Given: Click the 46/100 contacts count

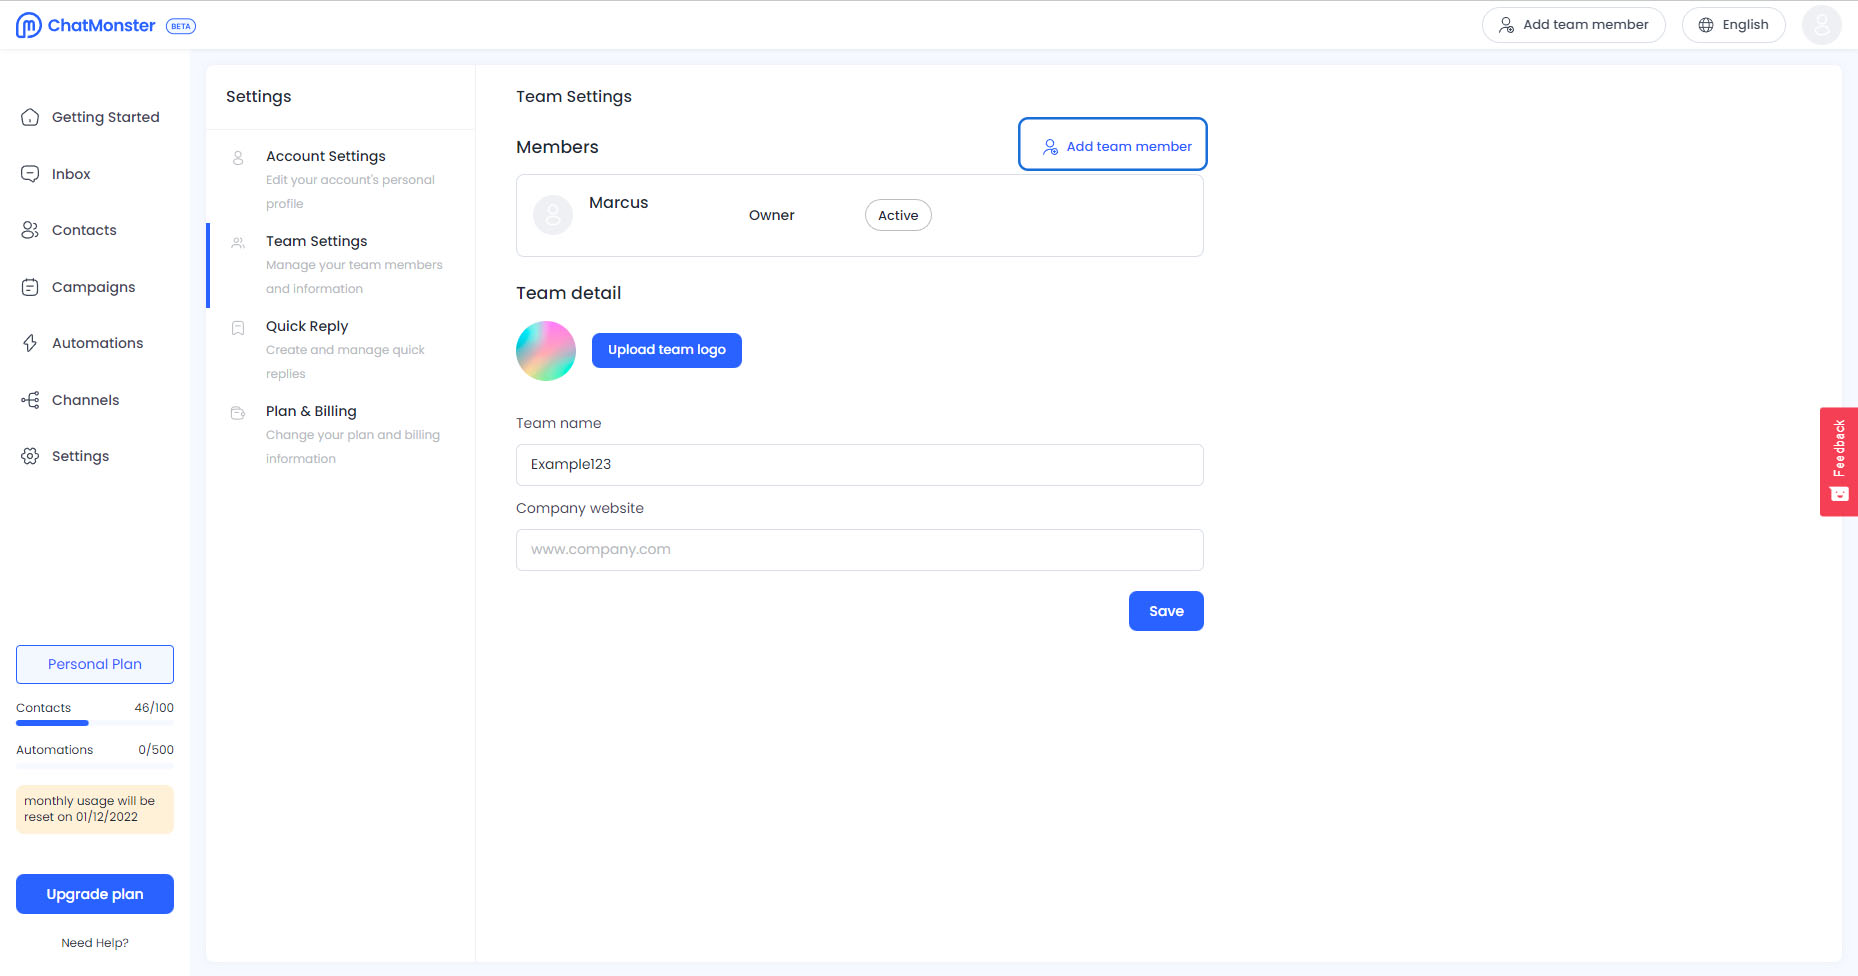Looking at the screenshot, I should [x=154, y=708].
